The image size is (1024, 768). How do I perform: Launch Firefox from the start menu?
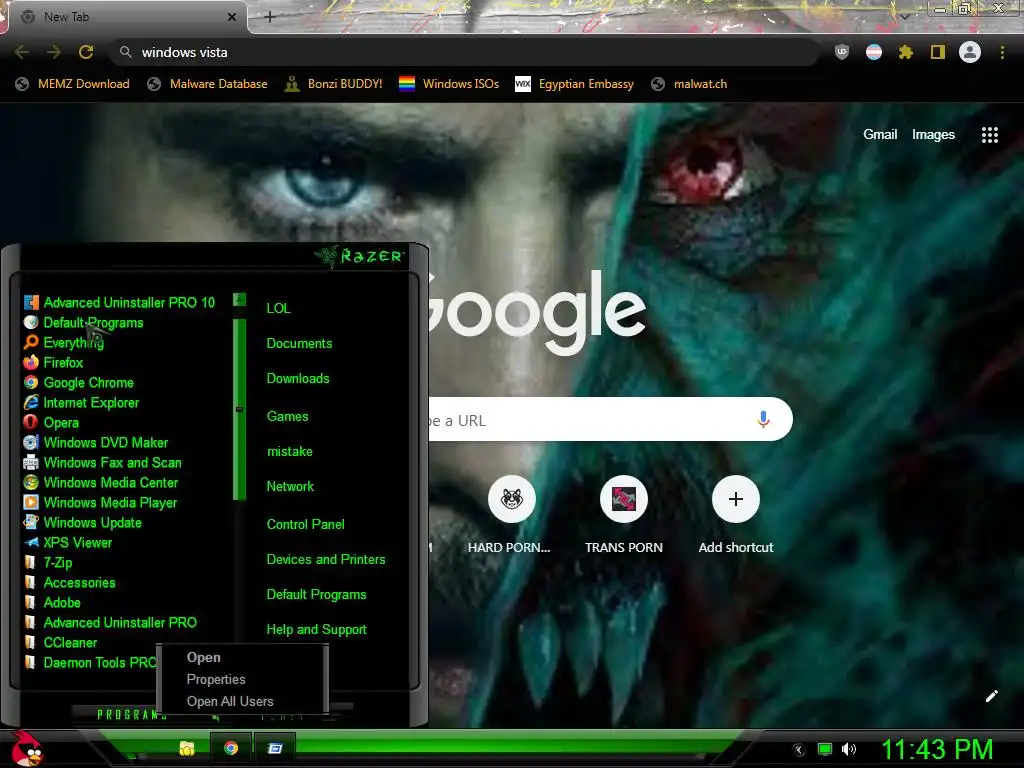click(x=54, y=362)
